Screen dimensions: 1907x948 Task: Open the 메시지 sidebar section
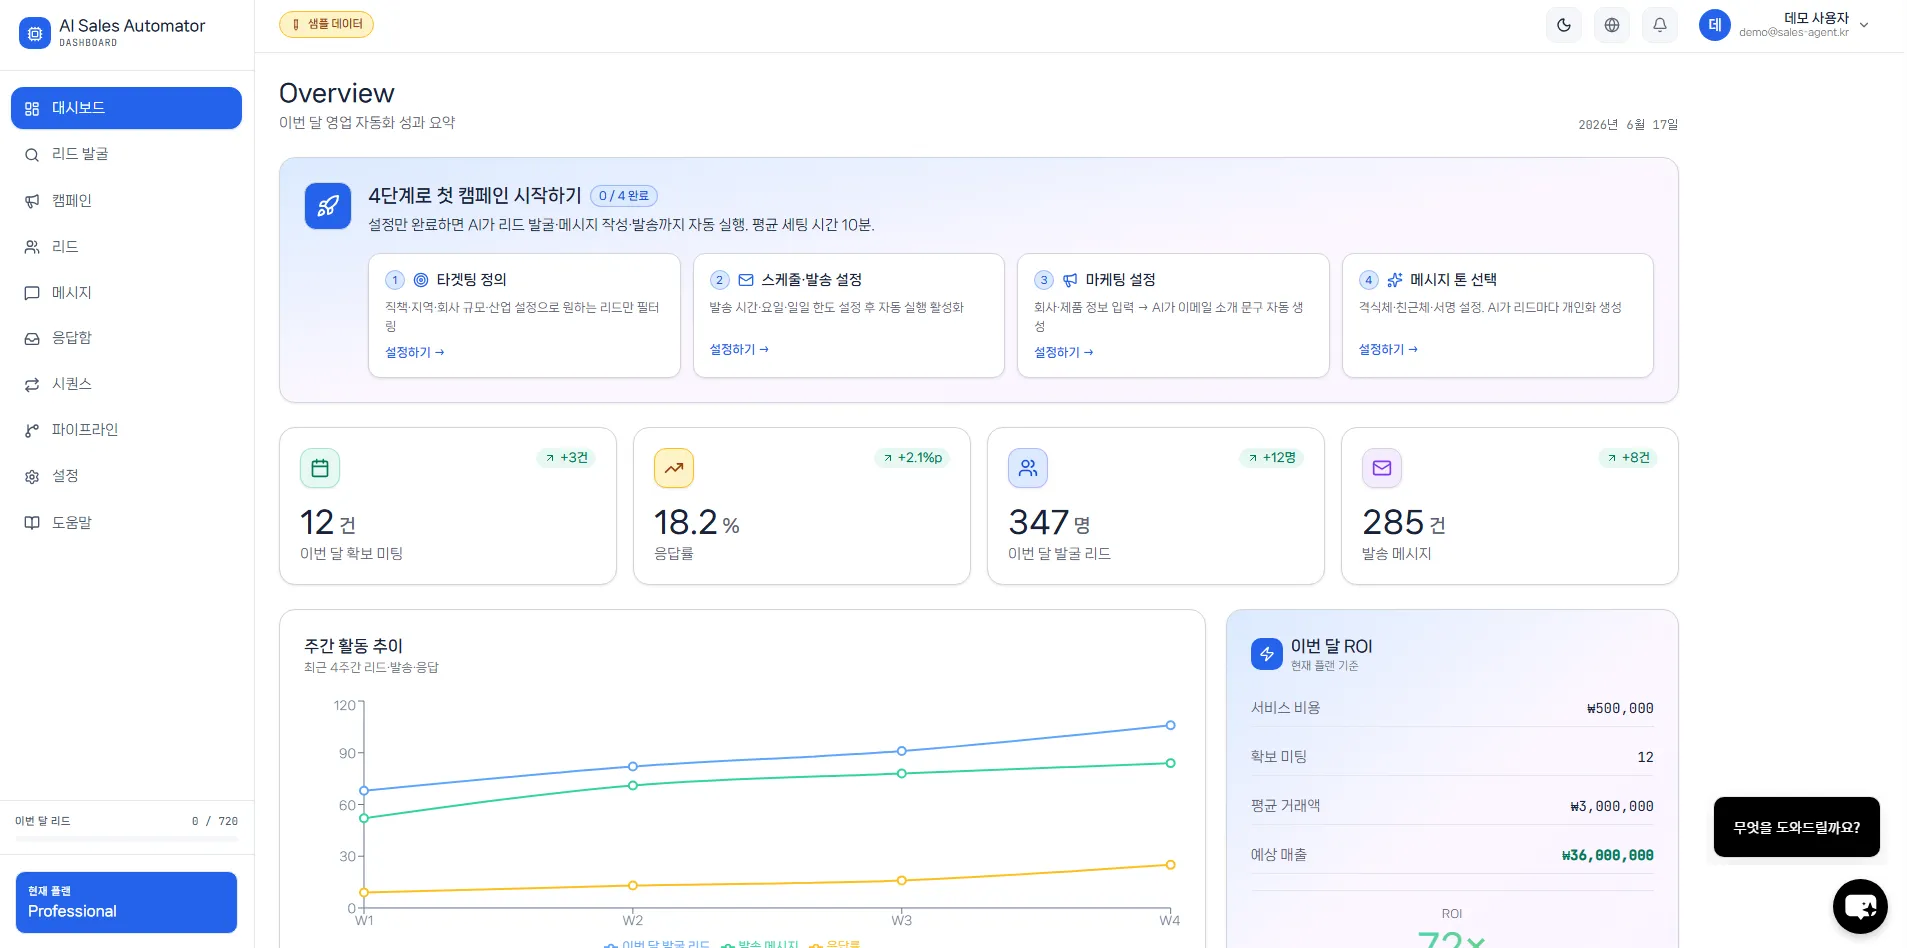point(126,293)
